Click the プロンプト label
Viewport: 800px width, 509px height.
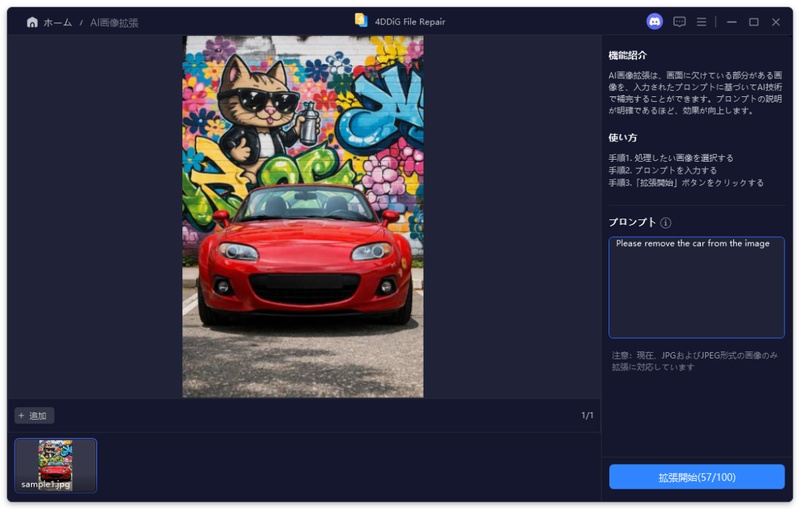632,222
